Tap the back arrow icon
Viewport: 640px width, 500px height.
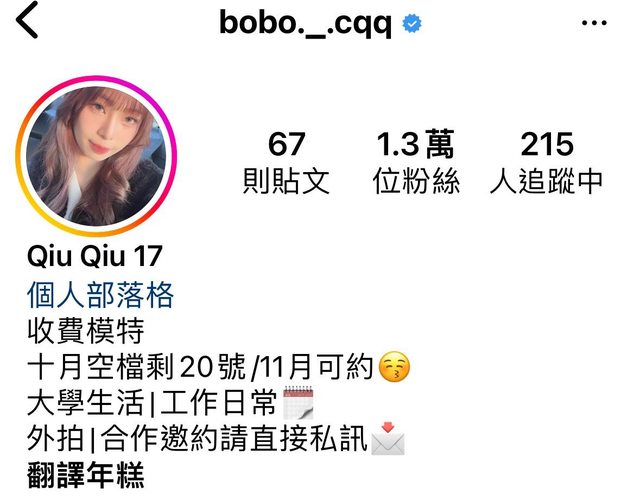click(x=27, y=20)
